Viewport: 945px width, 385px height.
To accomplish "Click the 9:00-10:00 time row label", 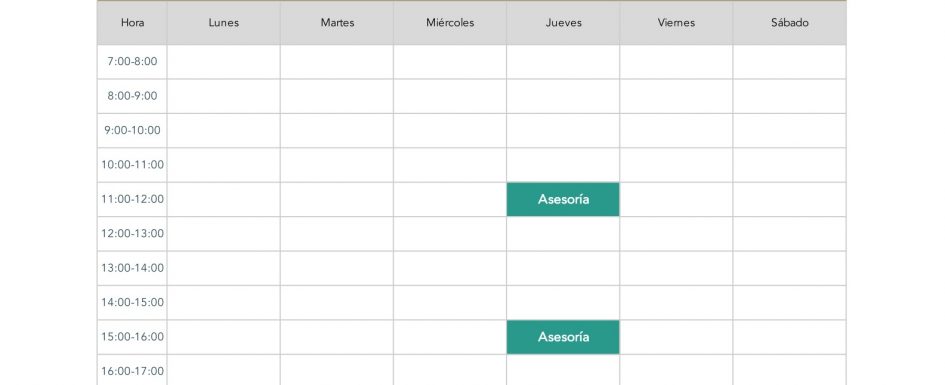I will [132, 130].
